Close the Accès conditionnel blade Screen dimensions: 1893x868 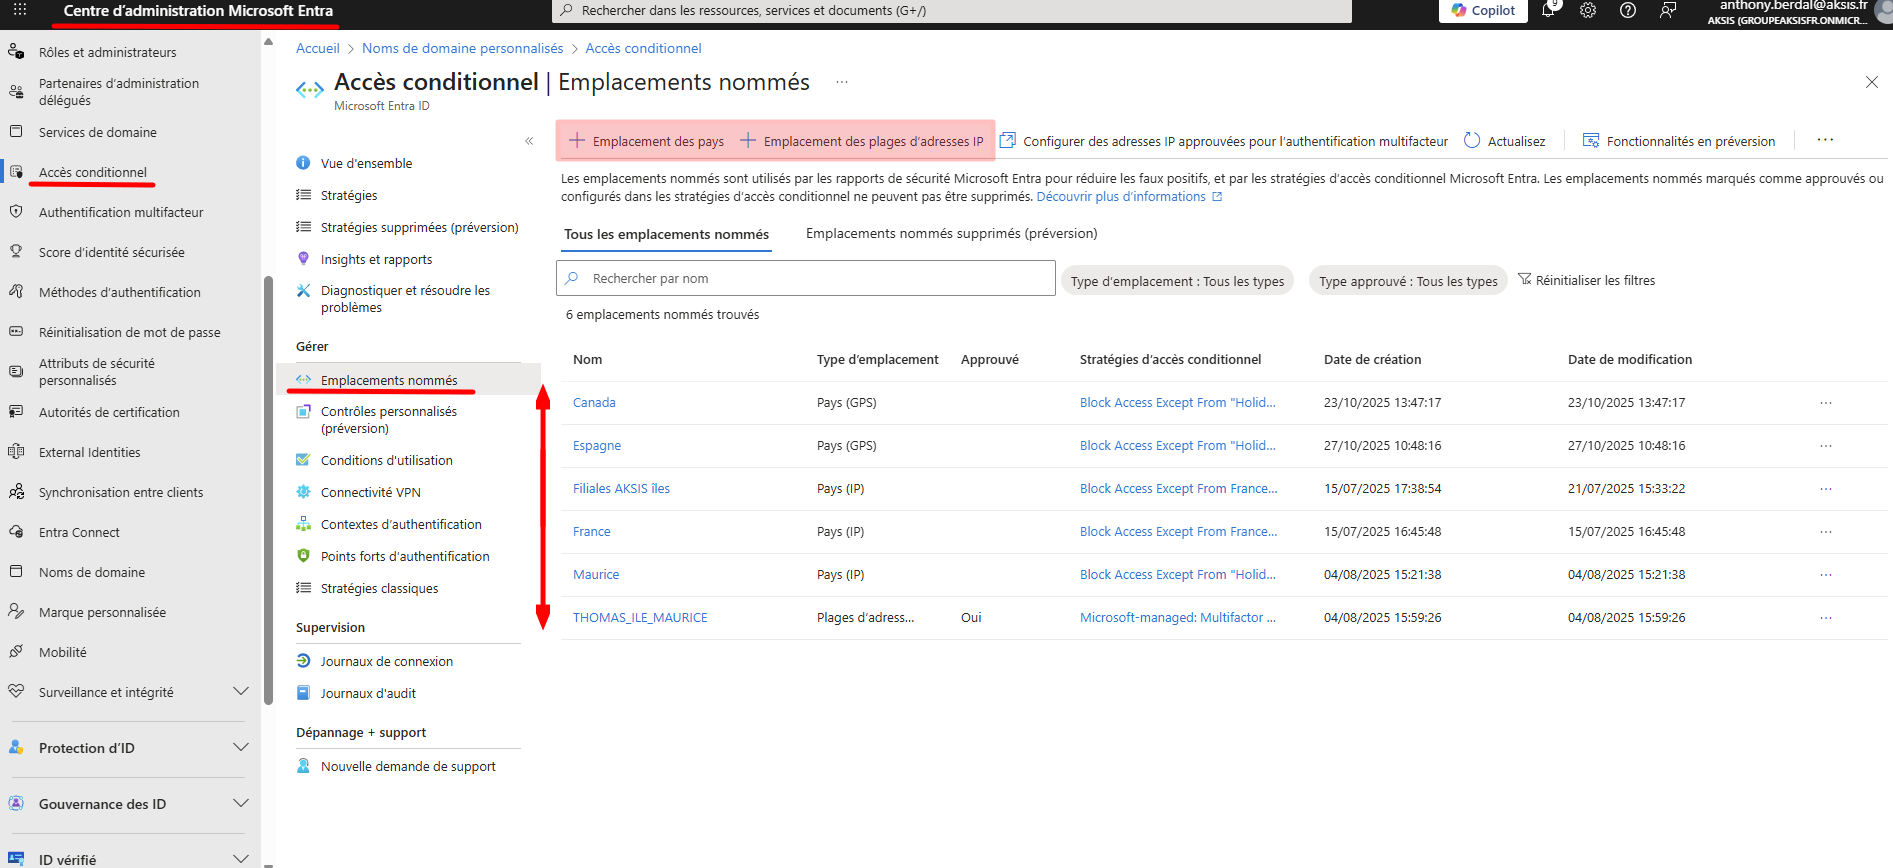1872,82
